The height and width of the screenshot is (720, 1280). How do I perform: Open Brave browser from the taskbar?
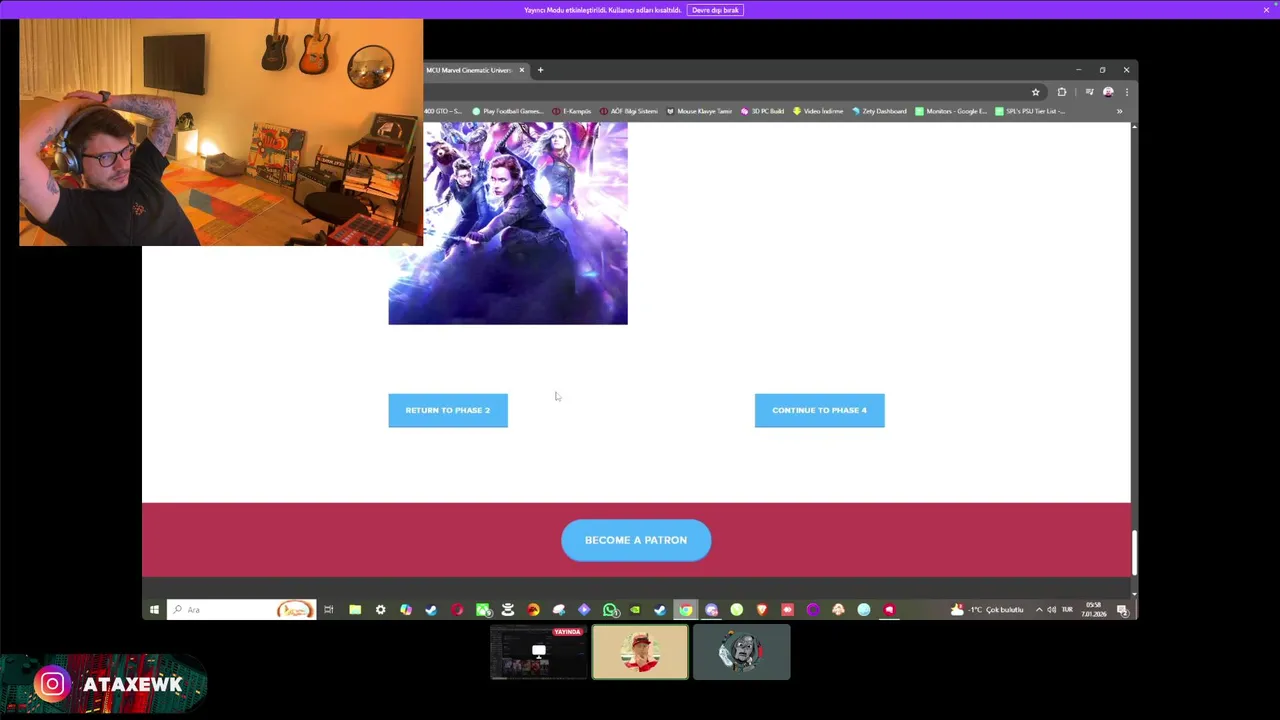(x=762, y=610)
